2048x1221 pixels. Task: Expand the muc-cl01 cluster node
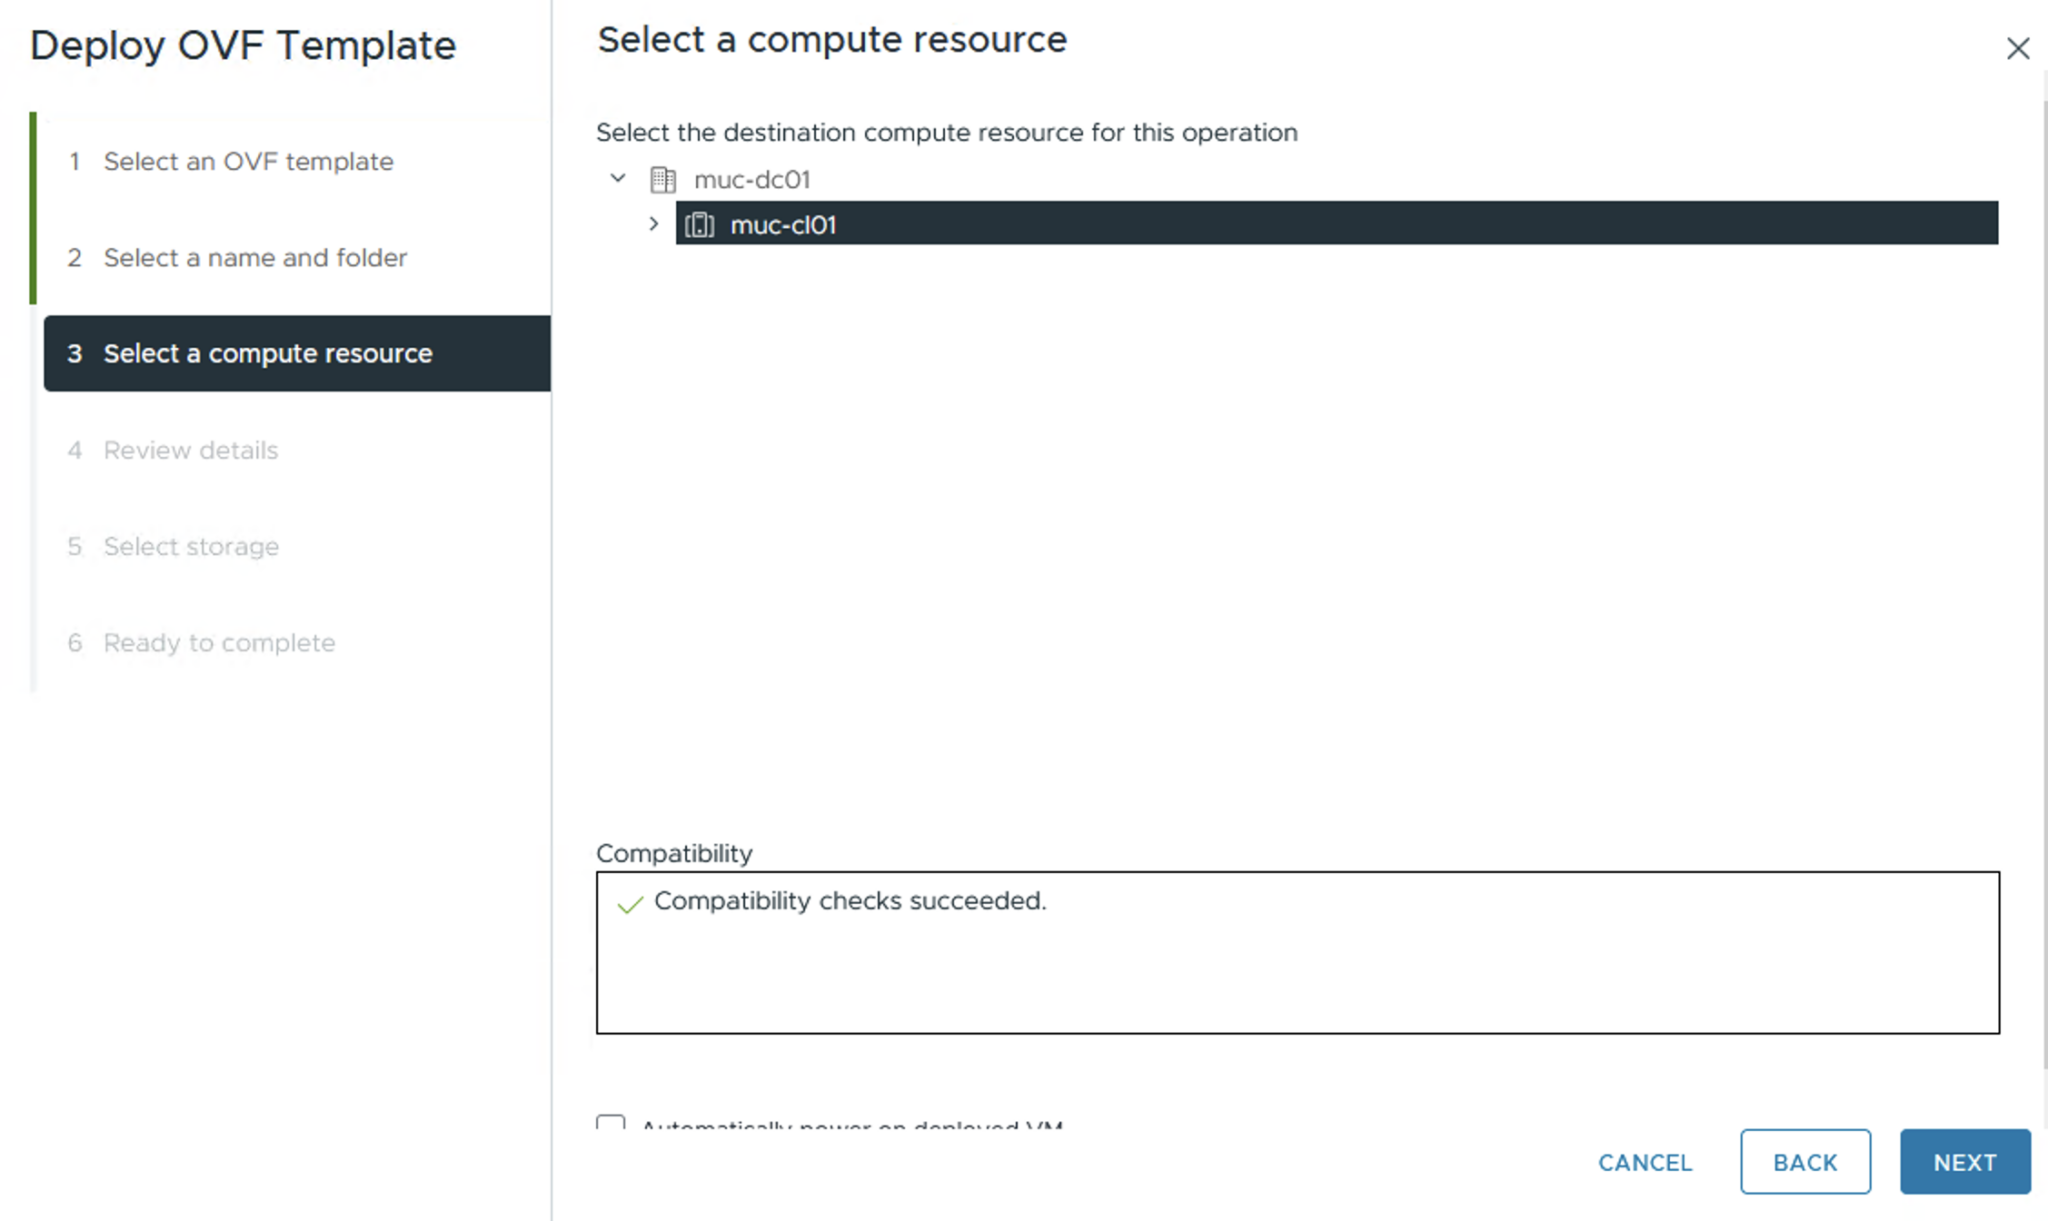pyautogui.click(x=654, y=224)
